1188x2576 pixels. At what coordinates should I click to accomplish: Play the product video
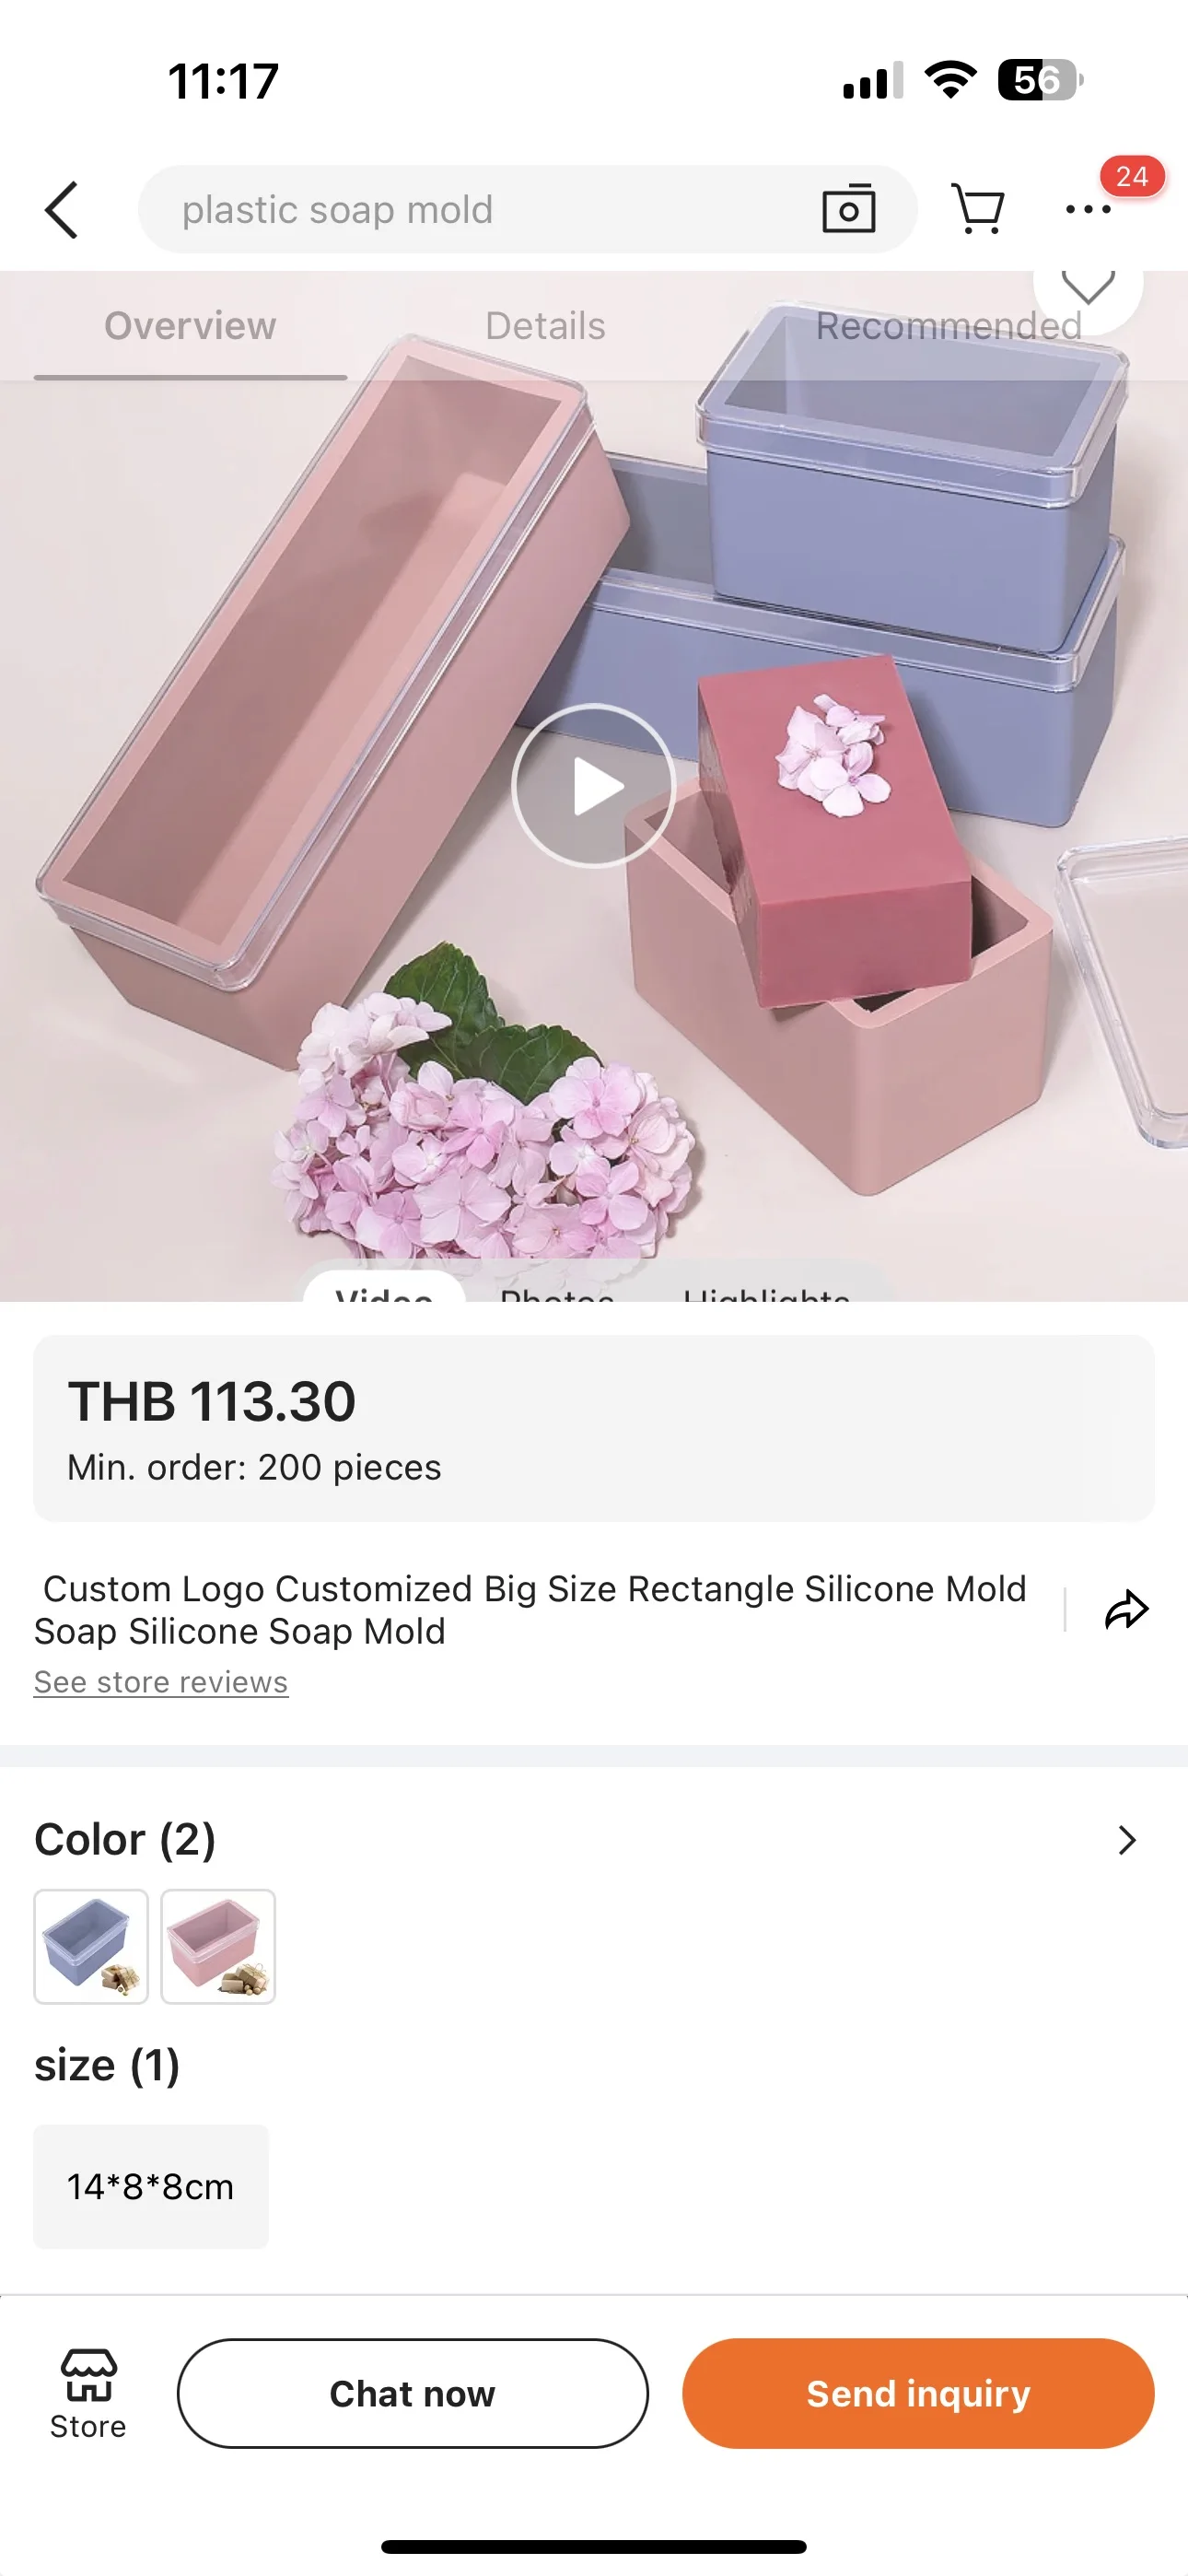pyautogui.click(x=594, y=785)
